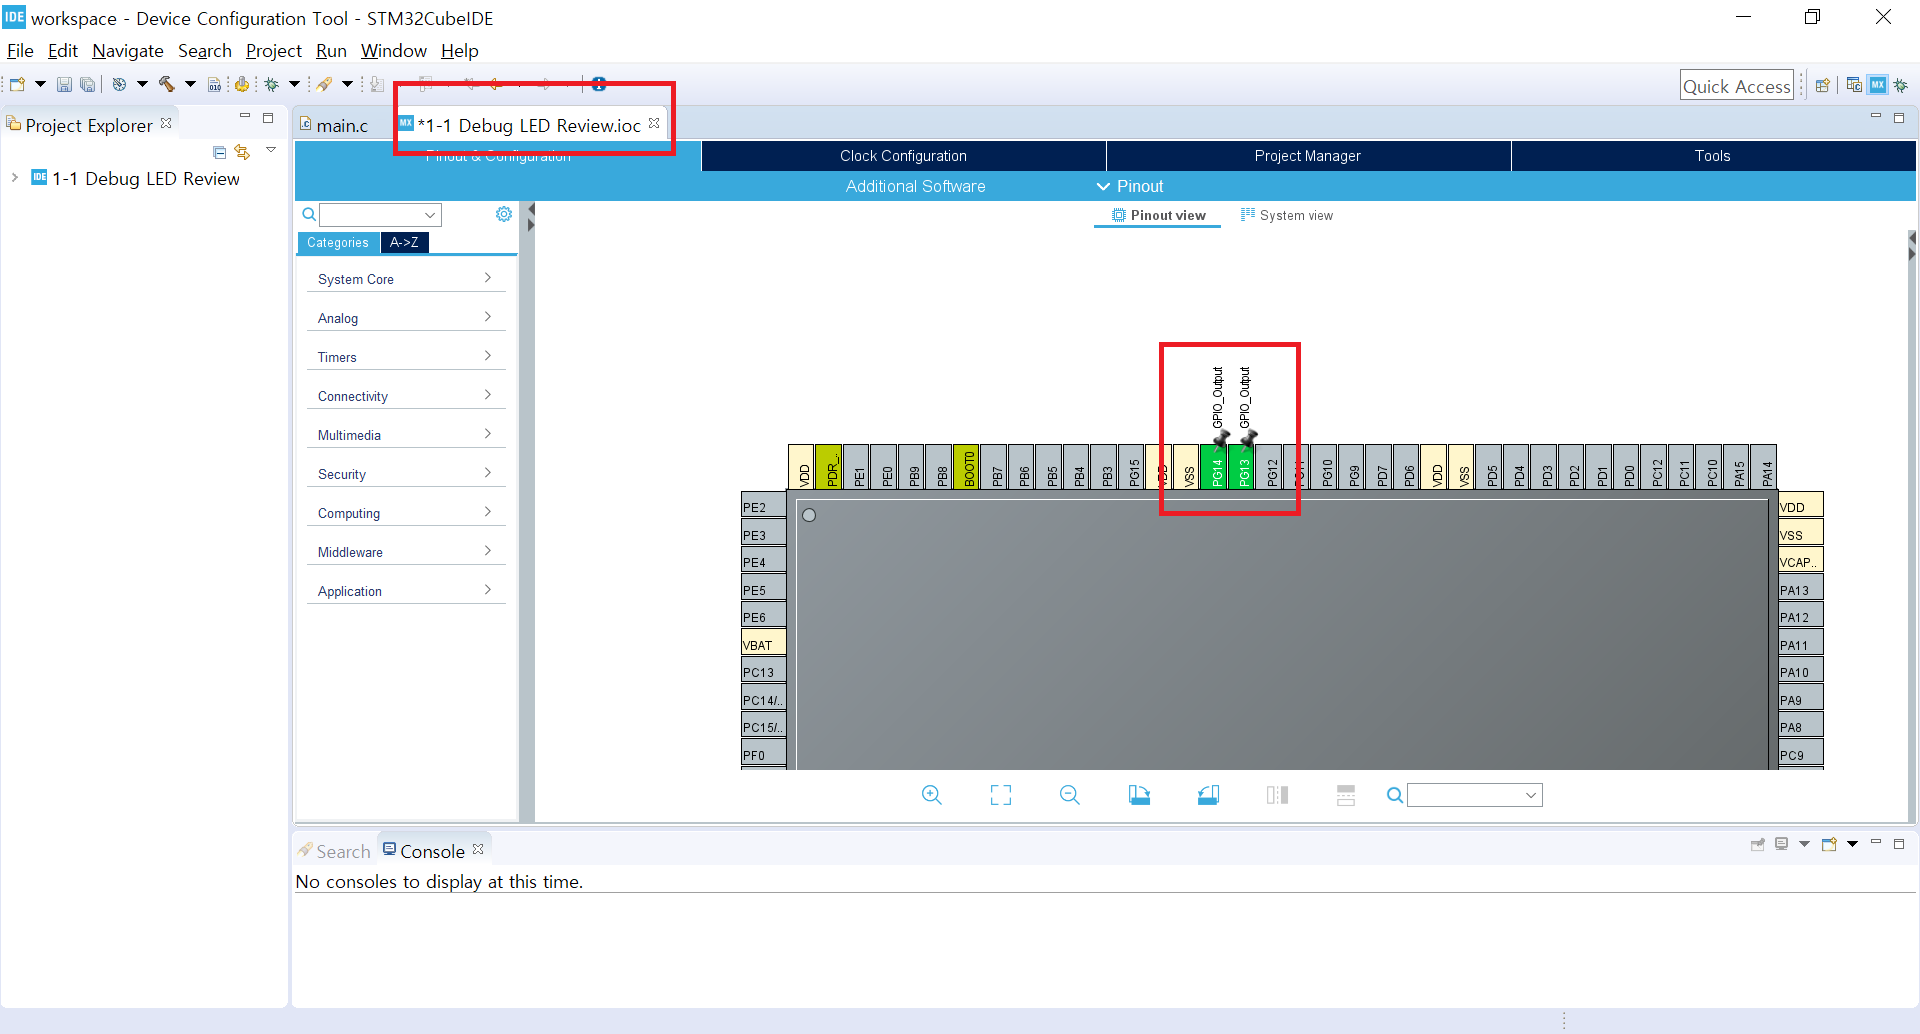1920x1034 pixels.
Task: Switch to the C/C++ perspective icon
Action: coord(1854,86)
